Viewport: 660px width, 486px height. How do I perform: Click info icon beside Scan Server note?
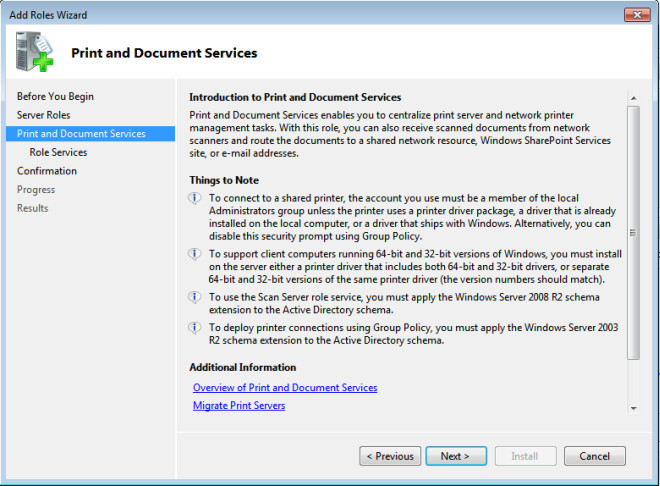point(194,297)
